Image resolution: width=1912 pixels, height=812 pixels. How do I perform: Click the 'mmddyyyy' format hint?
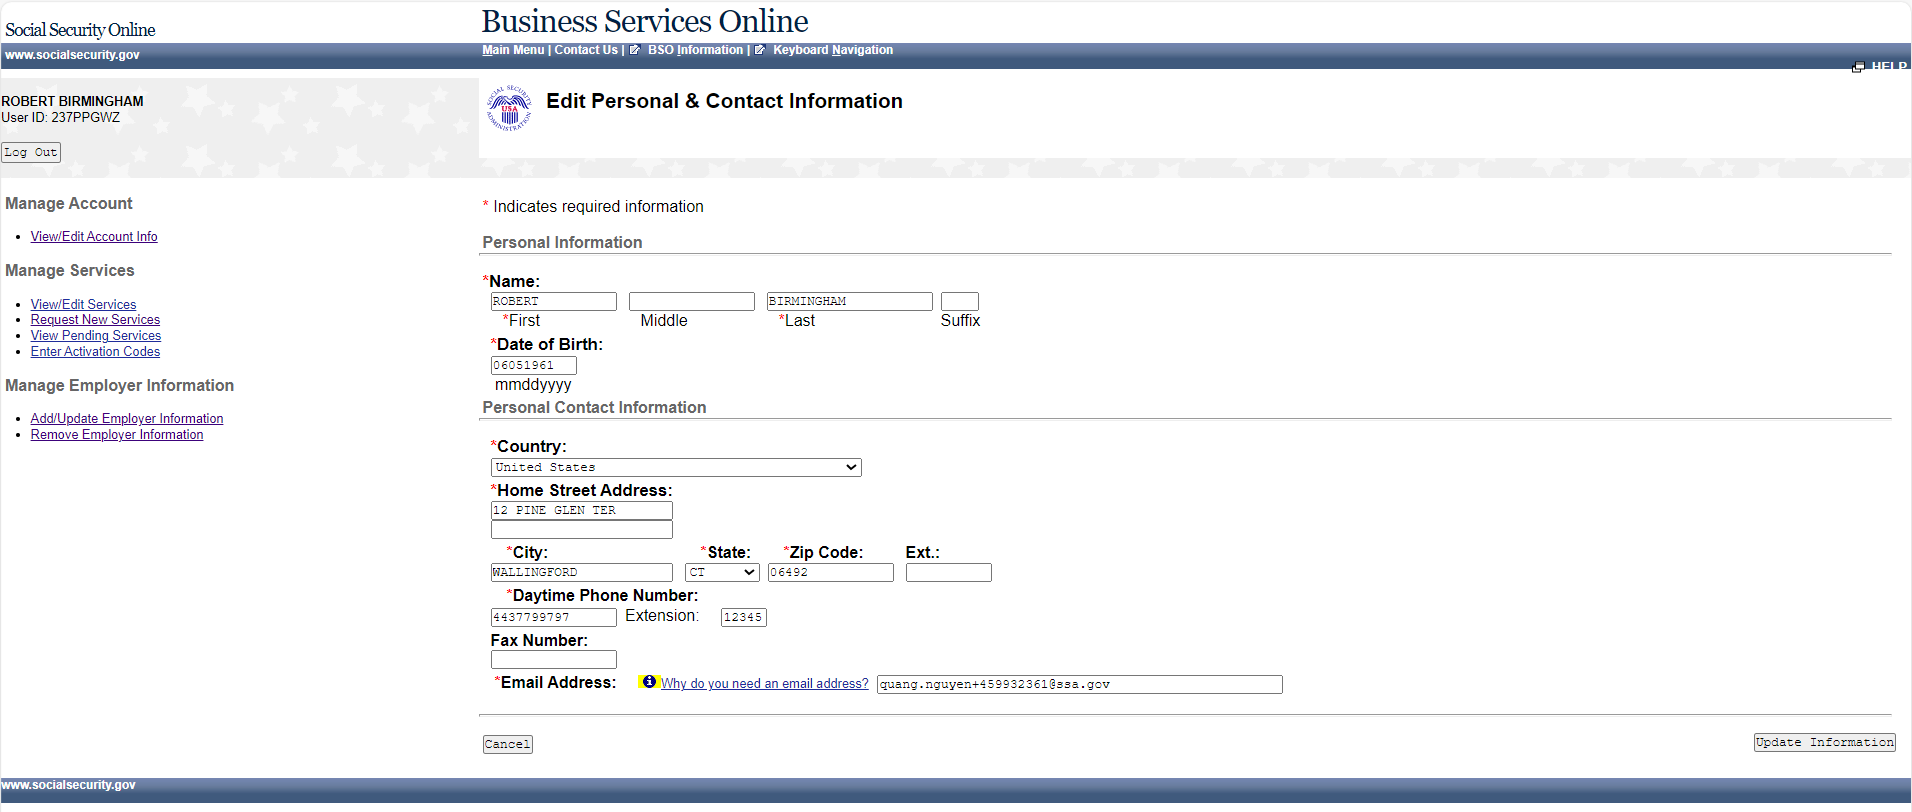(533, 385)
